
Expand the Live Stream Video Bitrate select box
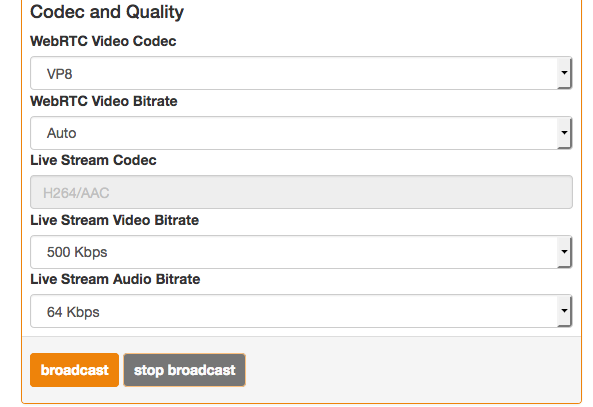pos(301,252)
